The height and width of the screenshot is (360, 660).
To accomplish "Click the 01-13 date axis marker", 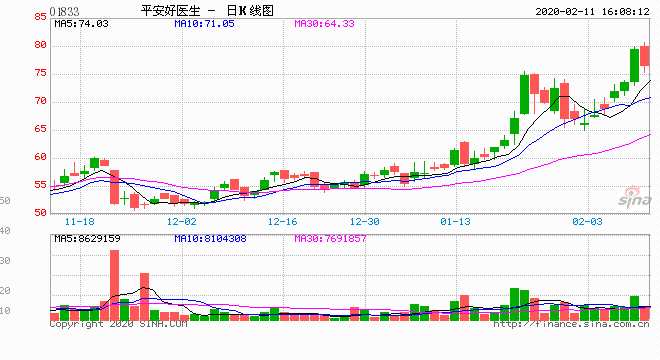I will pos(455,221).
